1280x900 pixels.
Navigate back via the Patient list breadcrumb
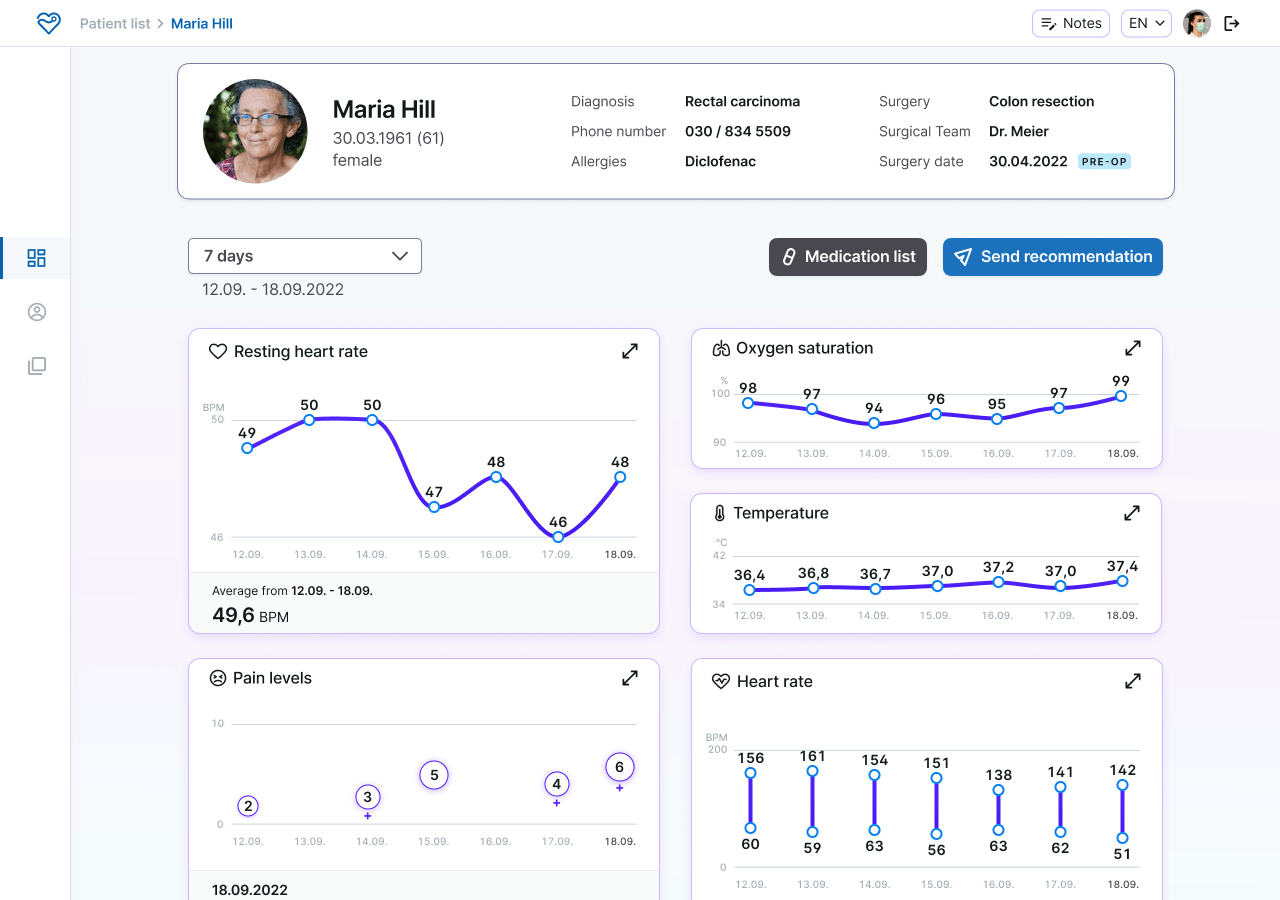click(x=115, y=22)
